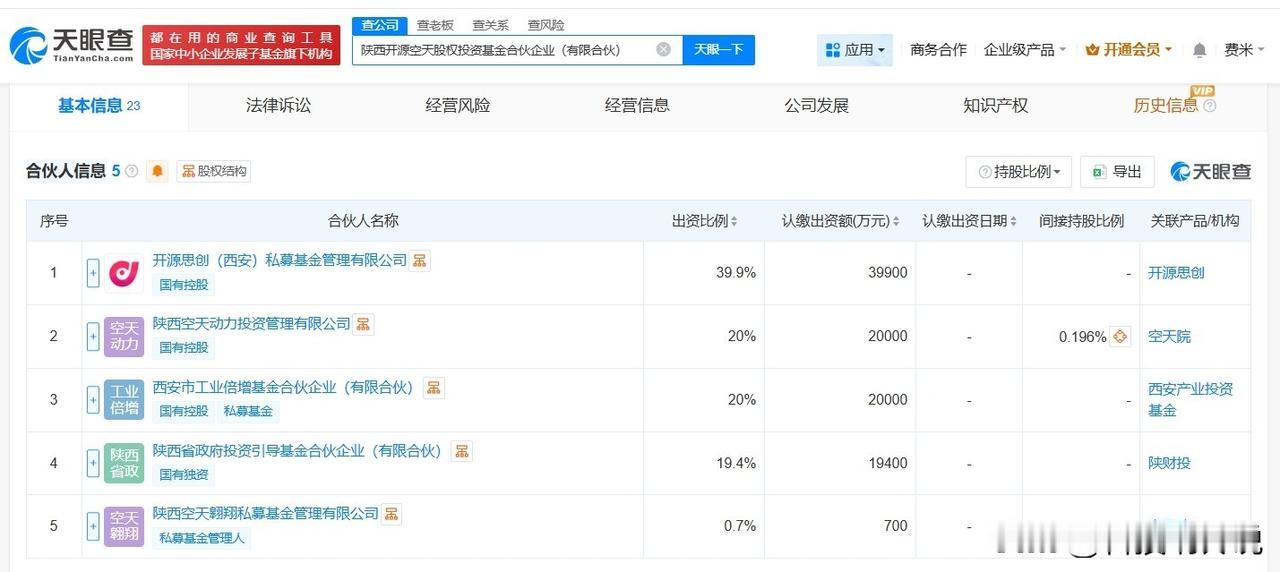Screen dimensions: 1280x572
Task: Select the 查公司 search mode tab
Action: (x=380, y=25)
